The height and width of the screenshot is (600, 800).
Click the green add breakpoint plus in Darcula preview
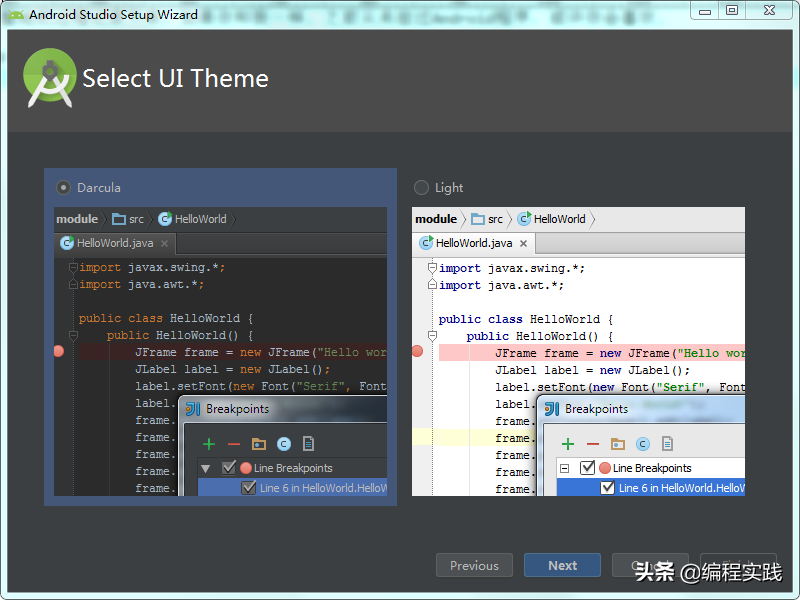209,444
